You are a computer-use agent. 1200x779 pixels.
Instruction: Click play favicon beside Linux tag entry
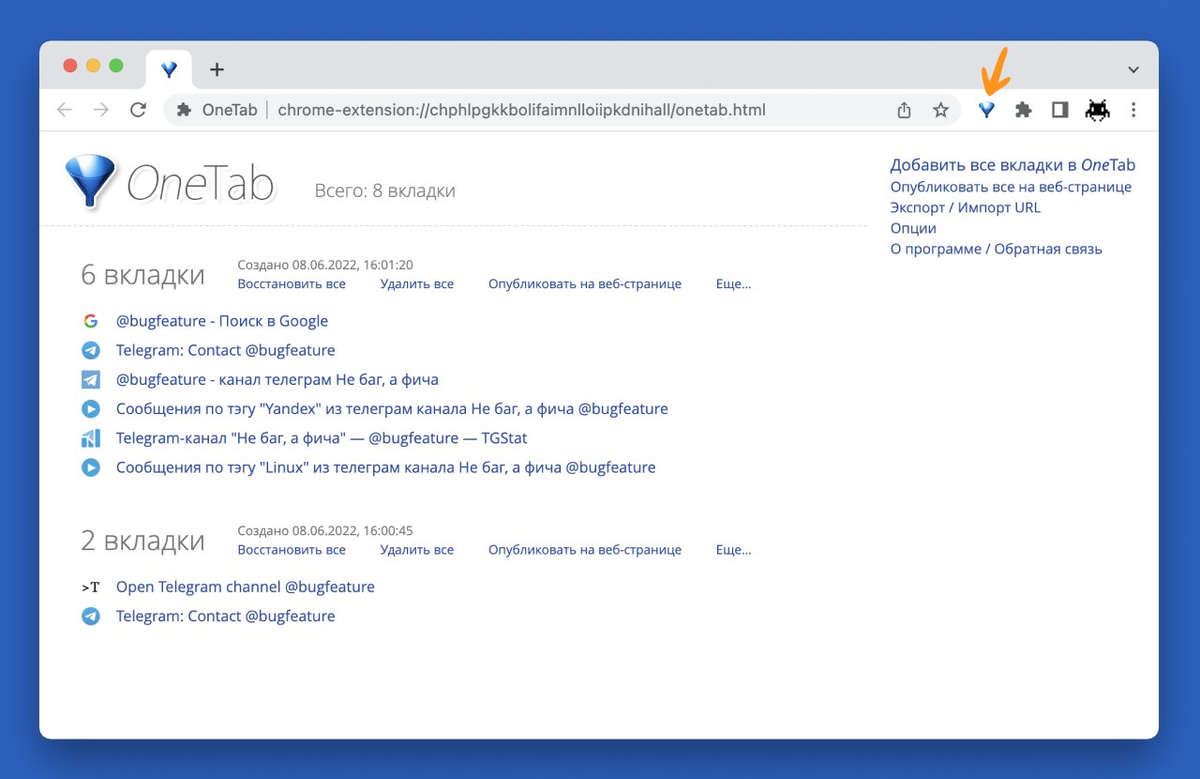tap(91, 467)
